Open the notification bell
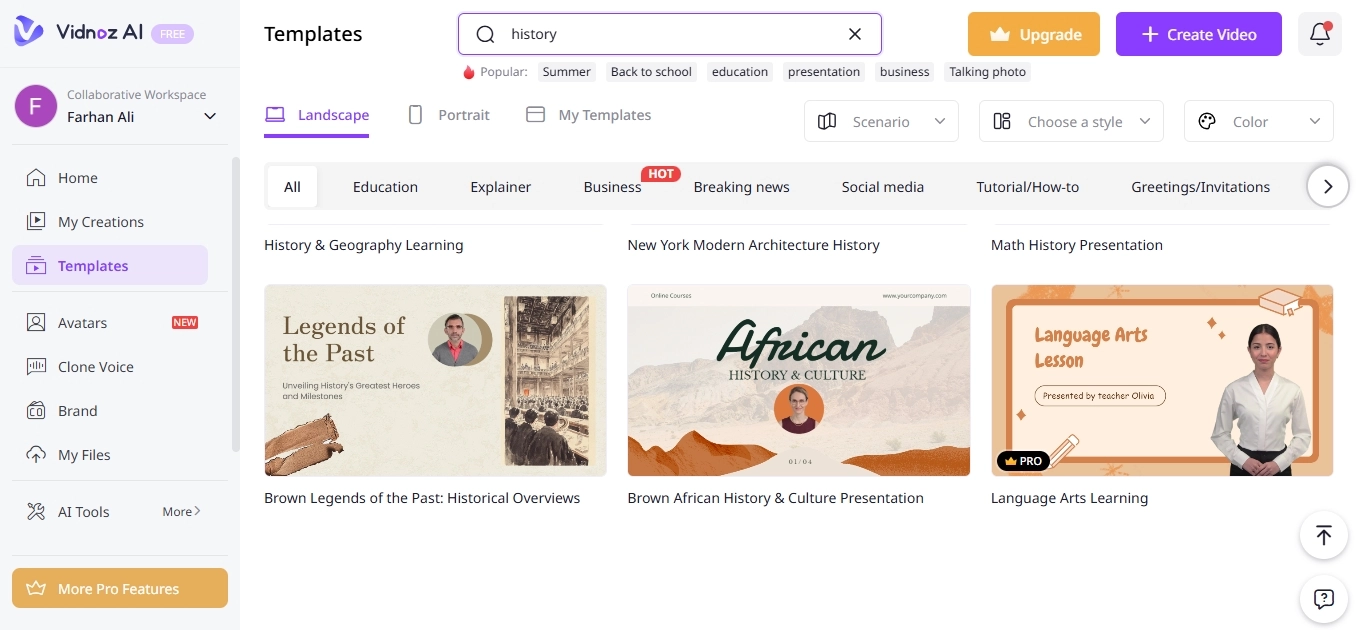The image size is (1356, 630). click(1320, 33)
